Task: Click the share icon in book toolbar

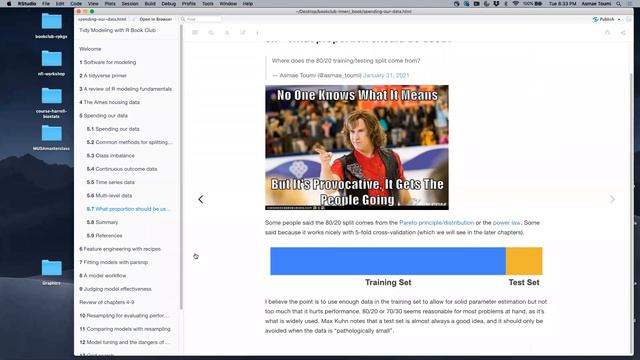Action: point(623,33)
